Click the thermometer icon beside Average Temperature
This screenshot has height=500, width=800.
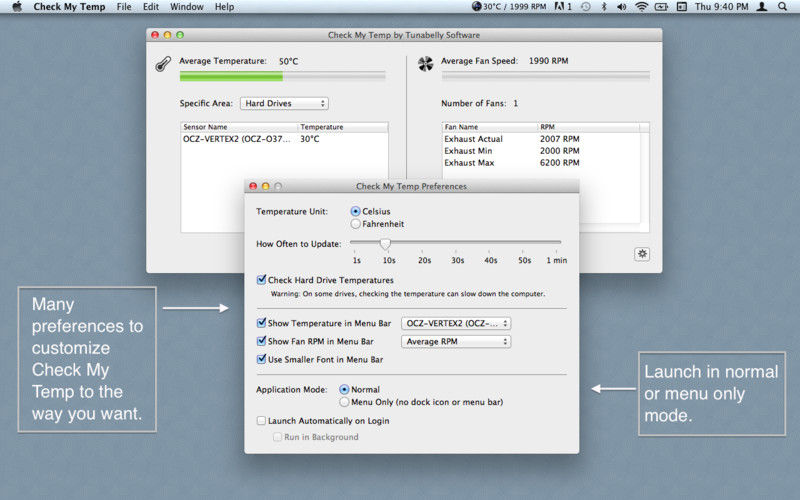(163, 65)
